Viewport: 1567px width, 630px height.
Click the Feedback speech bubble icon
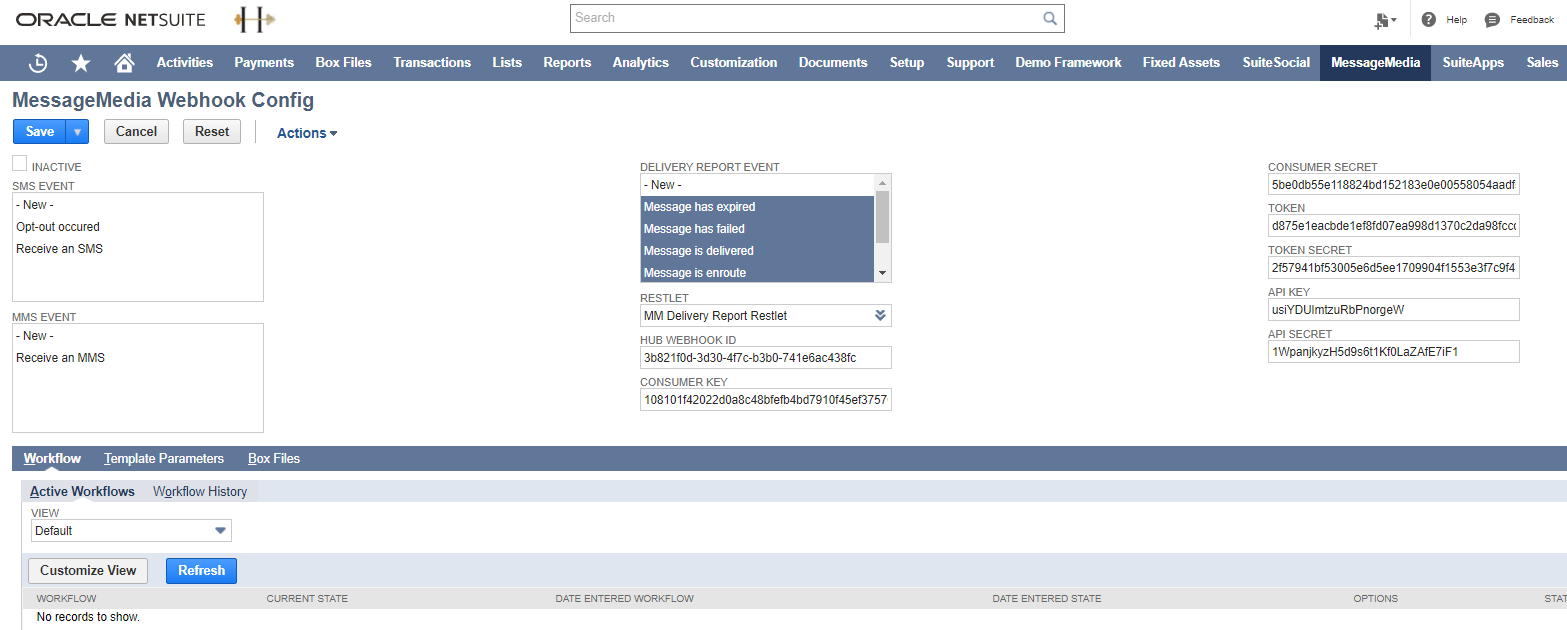pyautogui.click(x=1492, y=20)
